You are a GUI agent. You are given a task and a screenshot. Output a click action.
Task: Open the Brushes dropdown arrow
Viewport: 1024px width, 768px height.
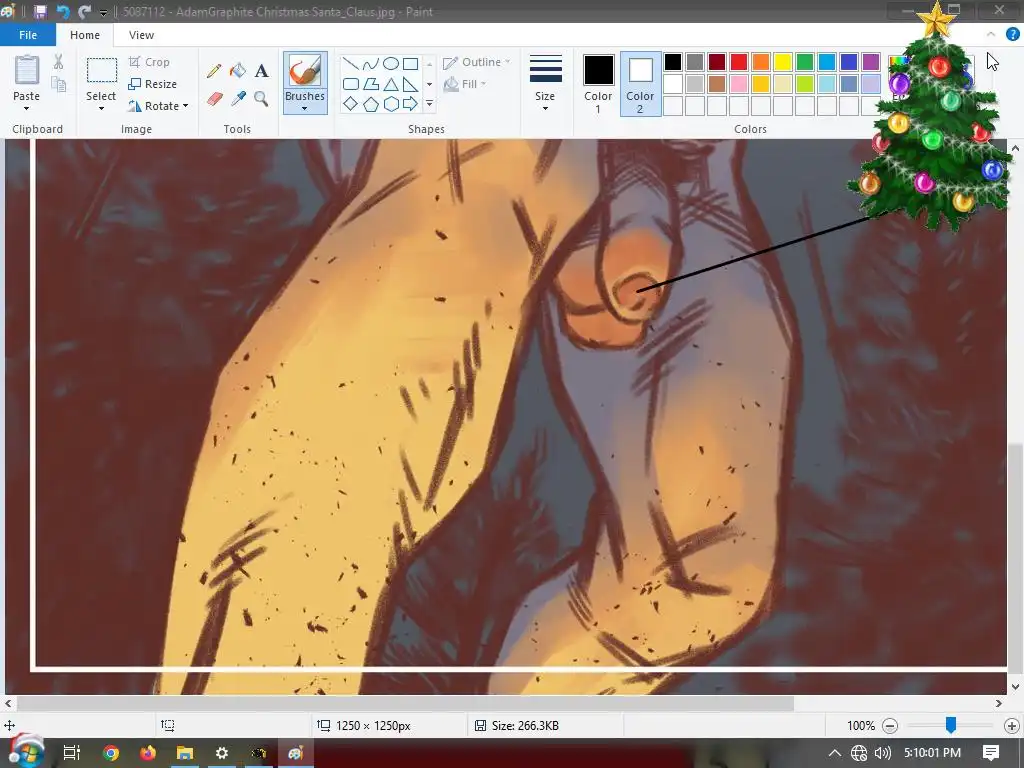coord(305,108)
